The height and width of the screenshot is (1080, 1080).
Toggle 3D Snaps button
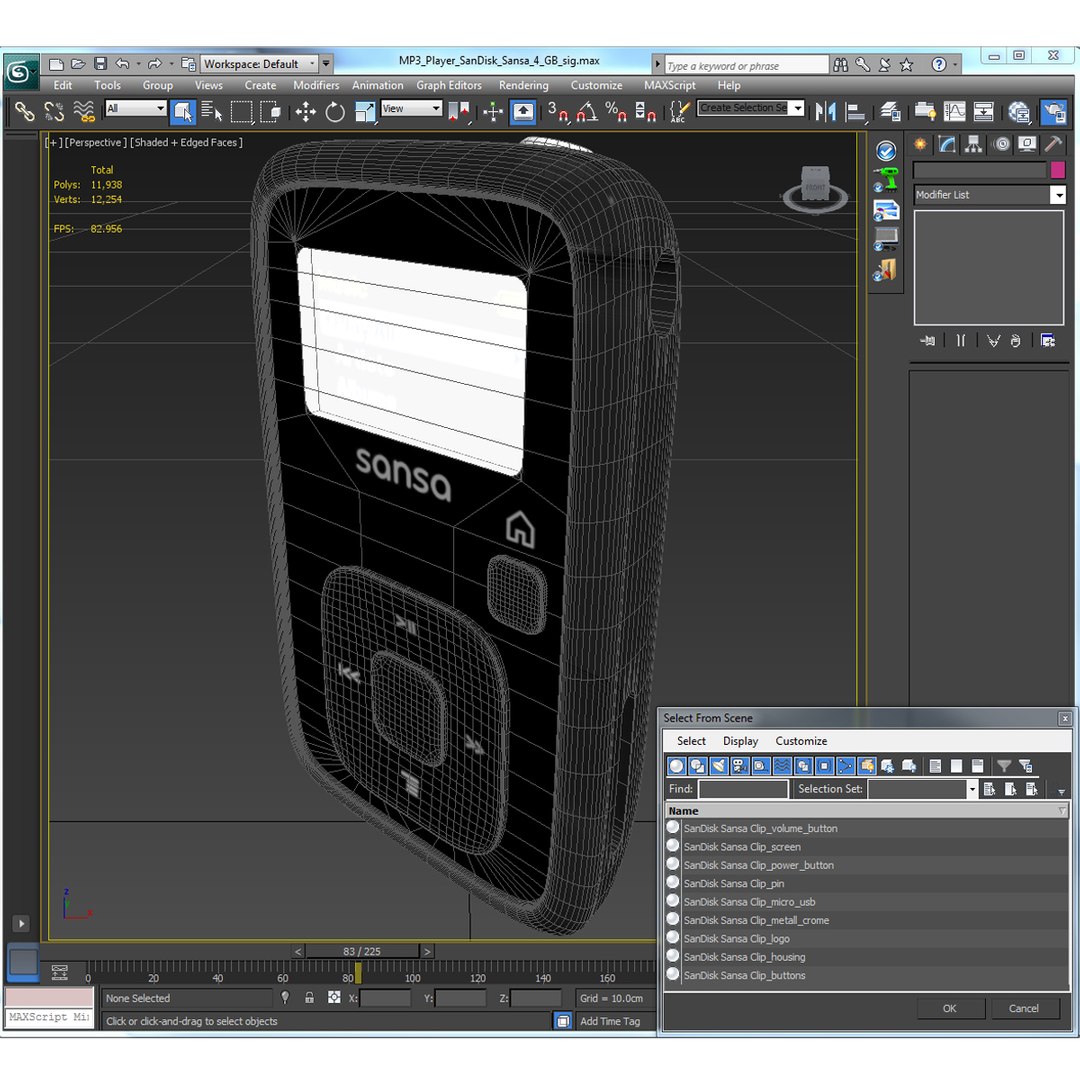click(557, 112)
